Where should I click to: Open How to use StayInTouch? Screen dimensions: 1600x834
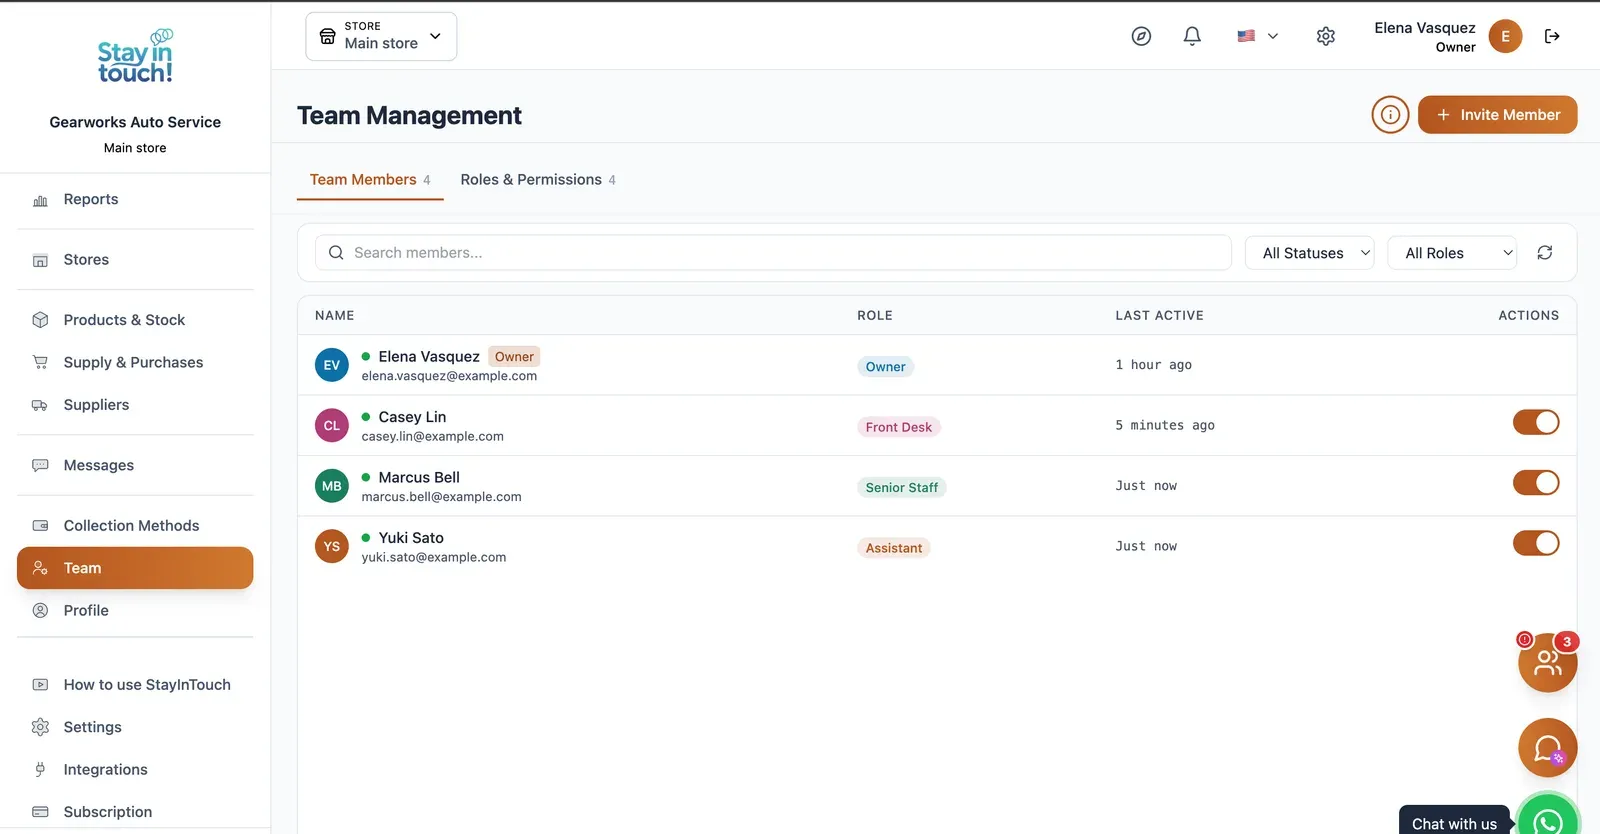pyautogui.click(x=135, y=685)
